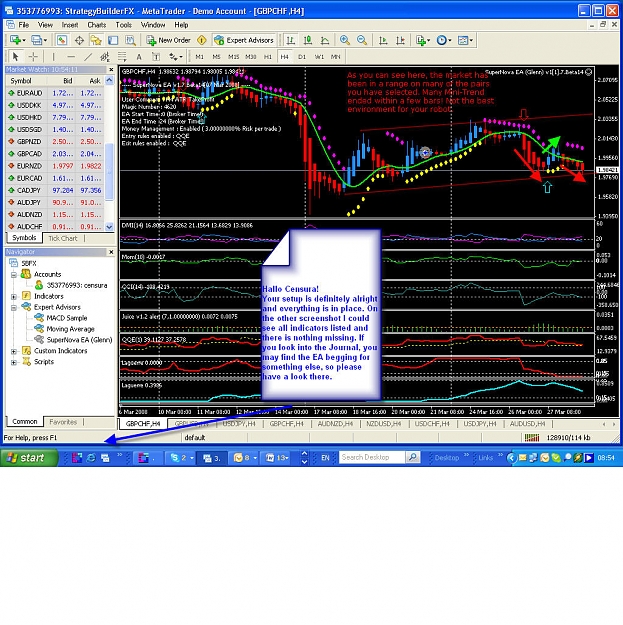Collapse the Expert Advisors tree node

tap(14, 308)
